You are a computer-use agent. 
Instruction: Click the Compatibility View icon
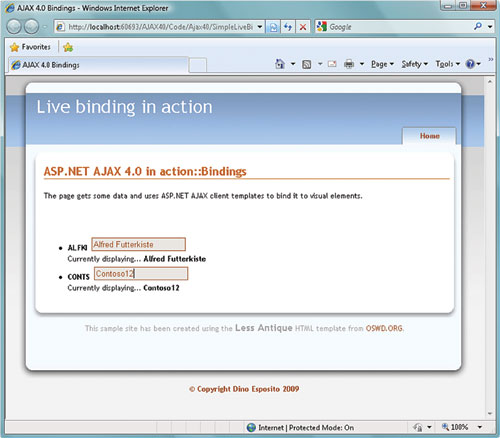tap(273, 27)
